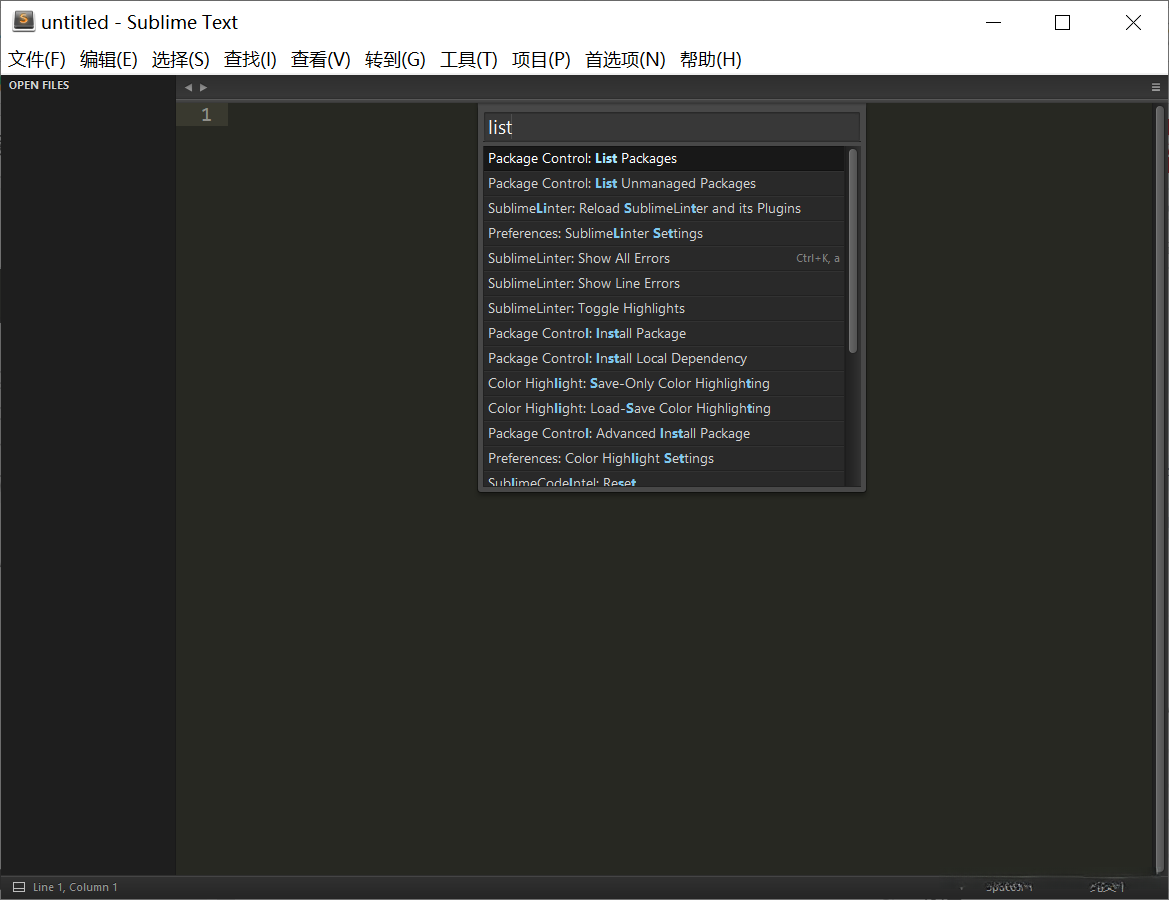Open the 文件(F) menu
The image size is (1169, 900).
point(37,60)
